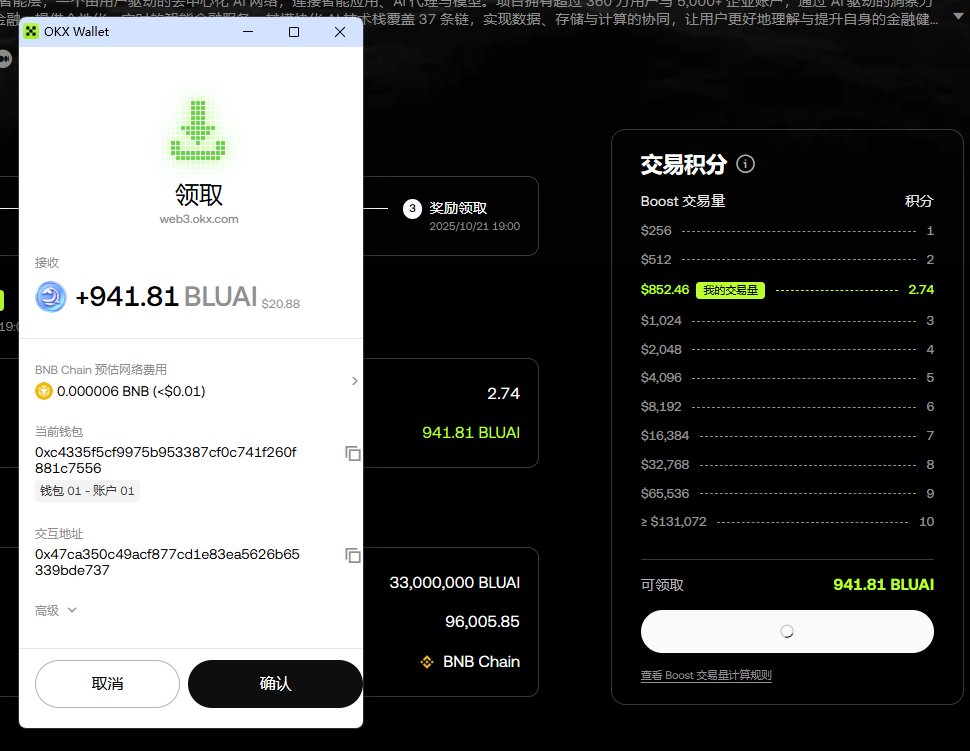The width and height of the screenshot is (970, 751).
Task: Maximize the OKX Wallet window
Action: (294, 32)
